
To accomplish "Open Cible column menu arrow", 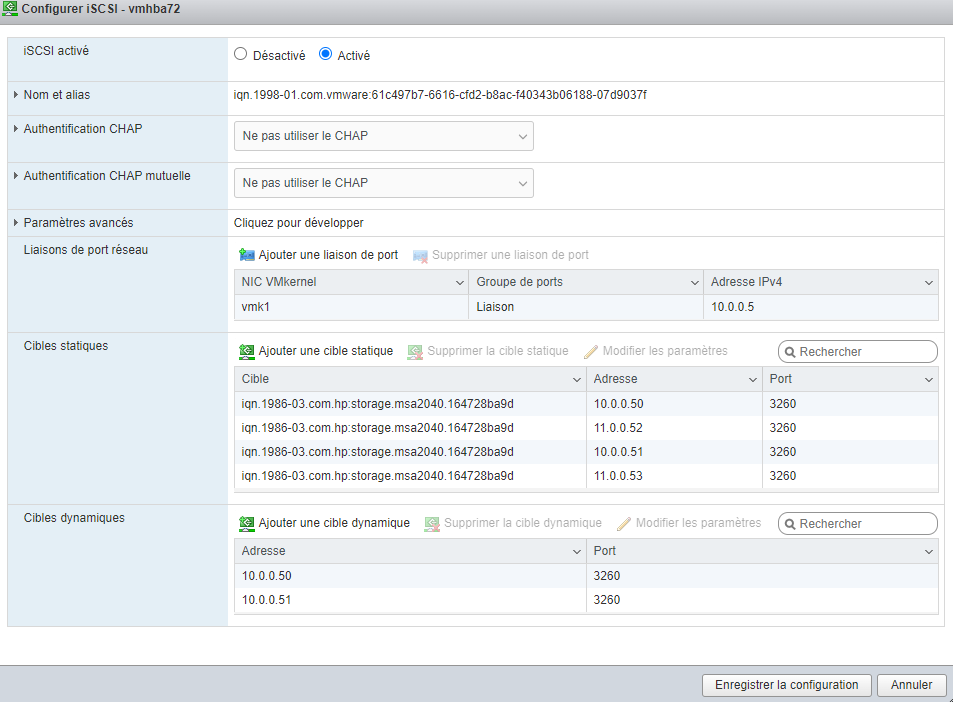I will (x=577, y=380).
